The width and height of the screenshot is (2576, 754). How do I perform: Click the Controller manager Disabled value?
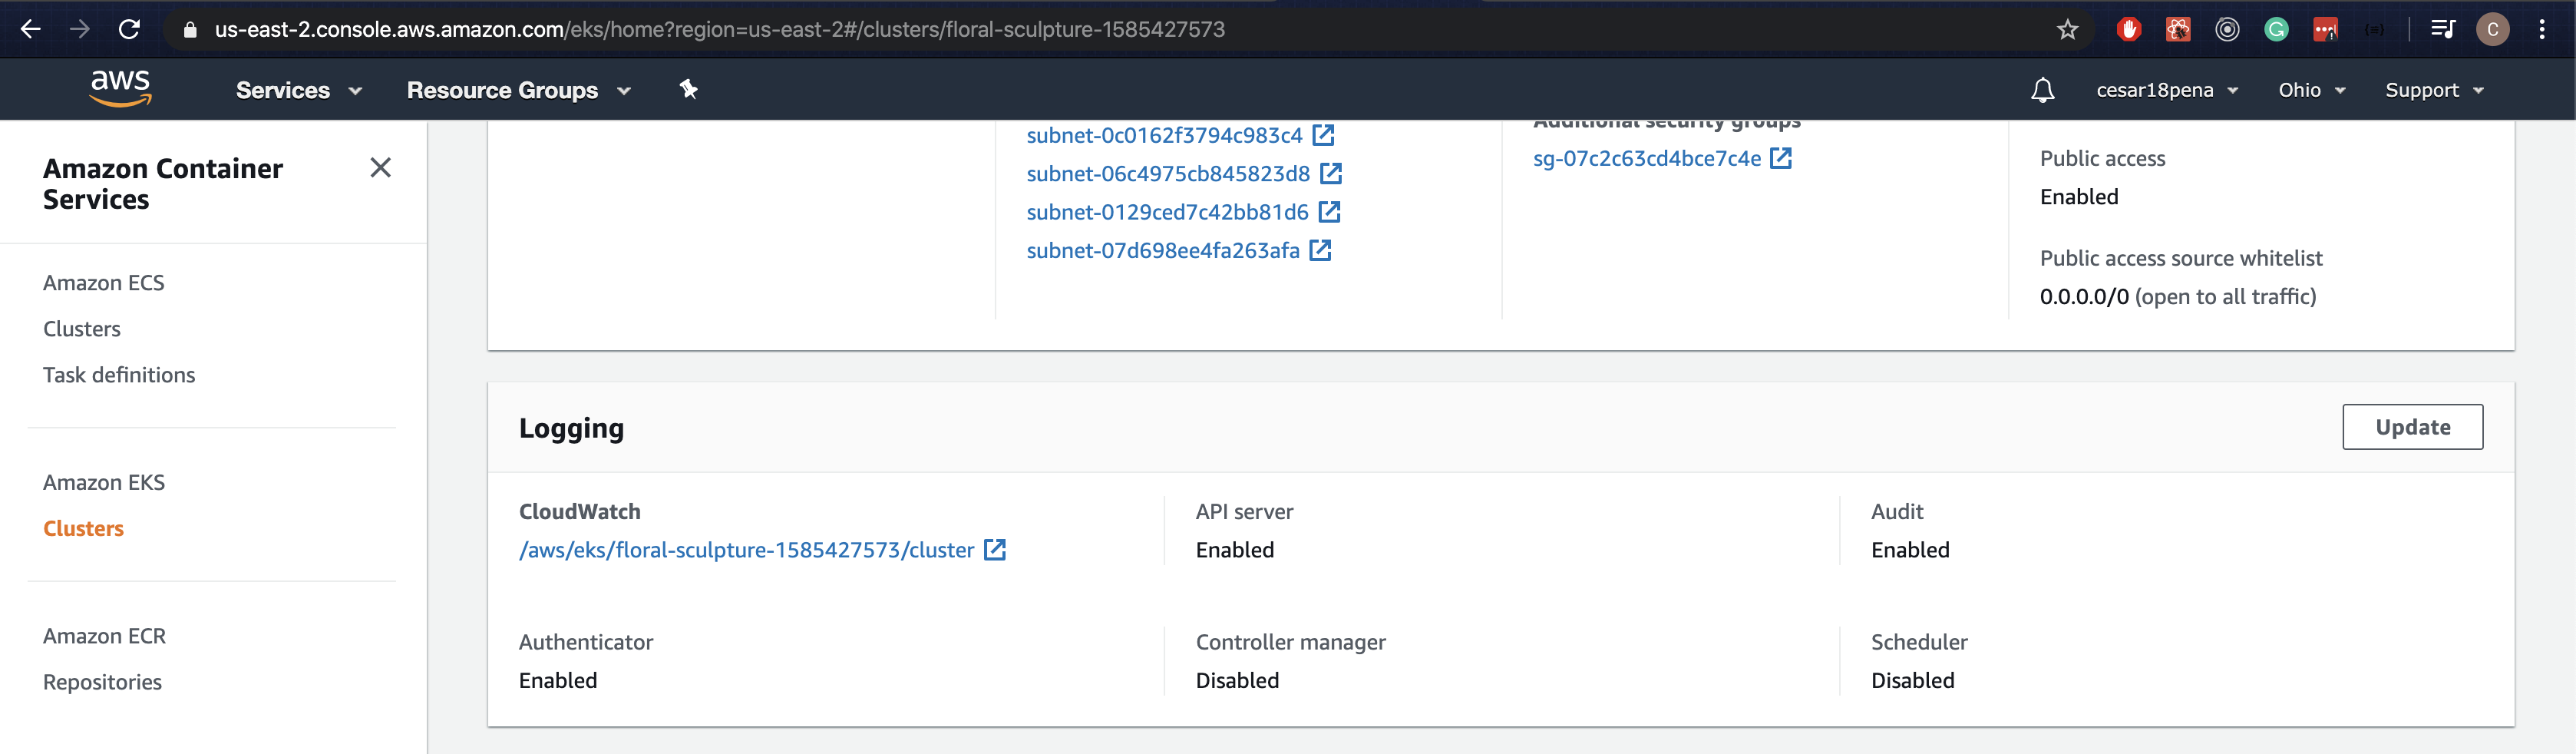pyautogui.click(x=1237, y=680)
